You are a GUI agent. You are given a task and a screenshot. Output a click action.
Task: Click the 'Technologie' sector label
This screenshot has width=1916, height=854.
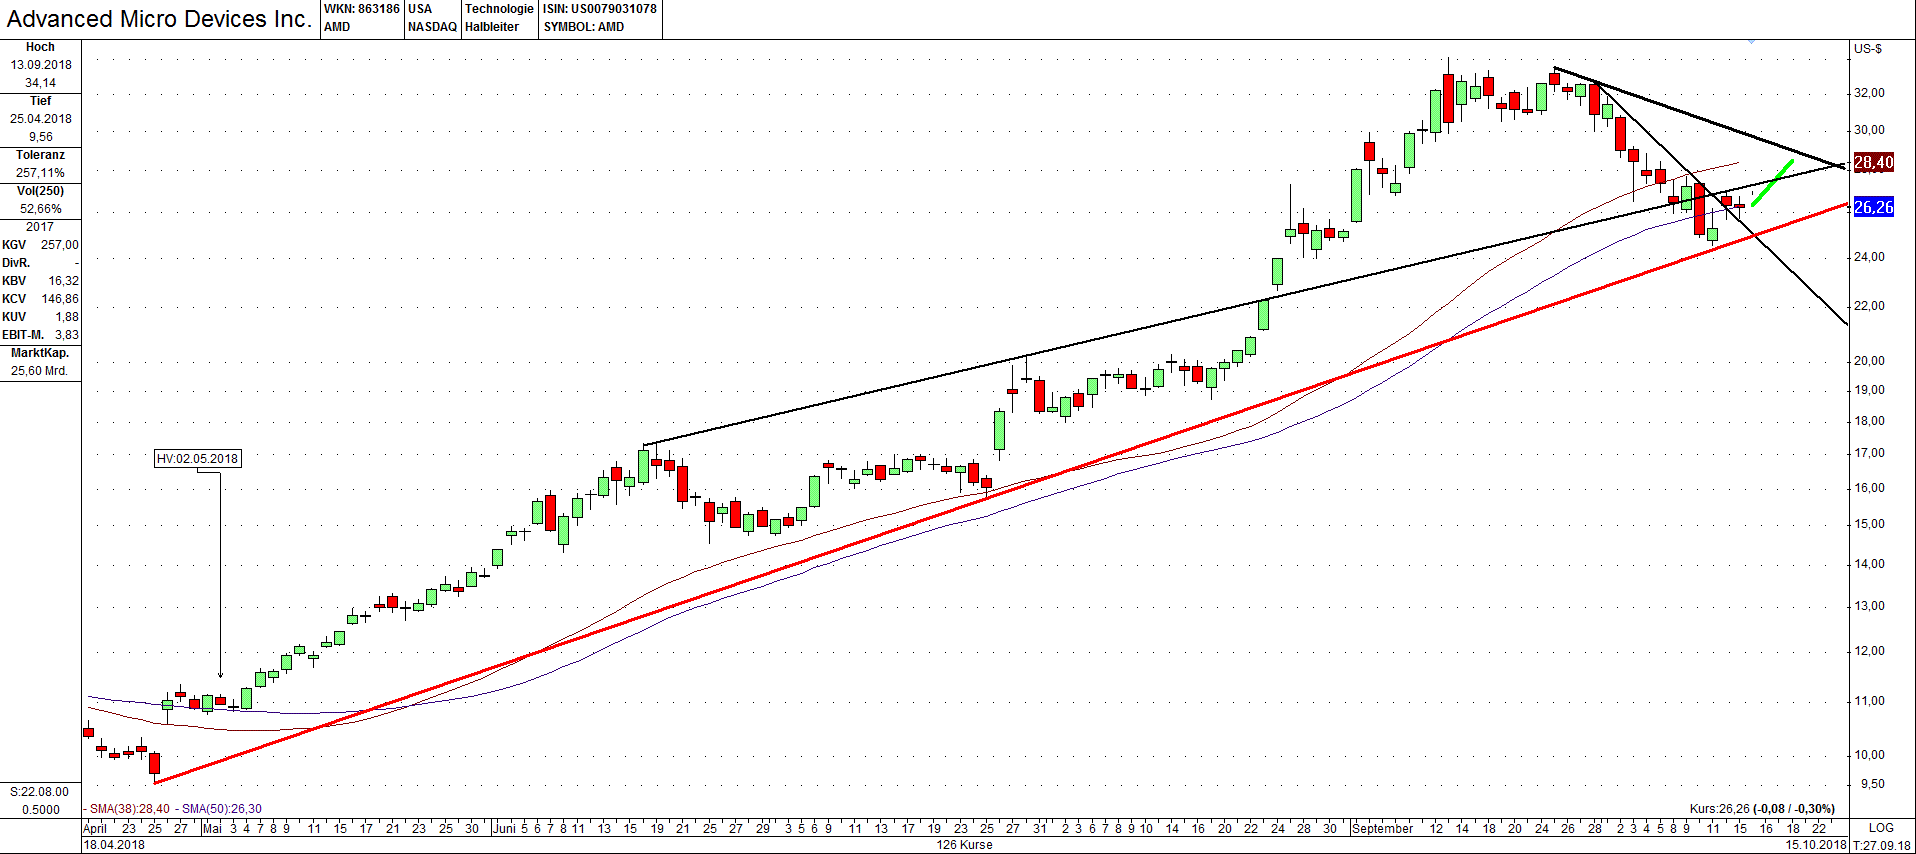click(x=499, y=9)
